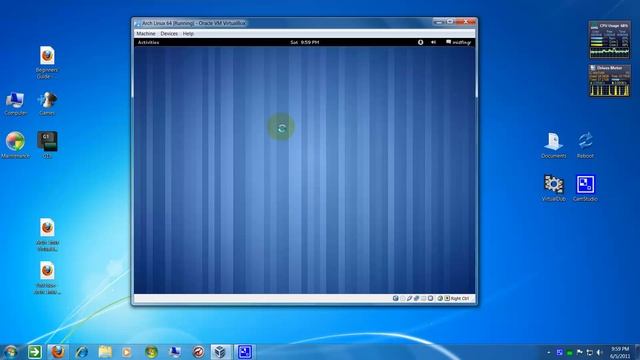640x360 pixels.
Task: Switch to CamStudio in the taskbar
Action: point(244,352)
